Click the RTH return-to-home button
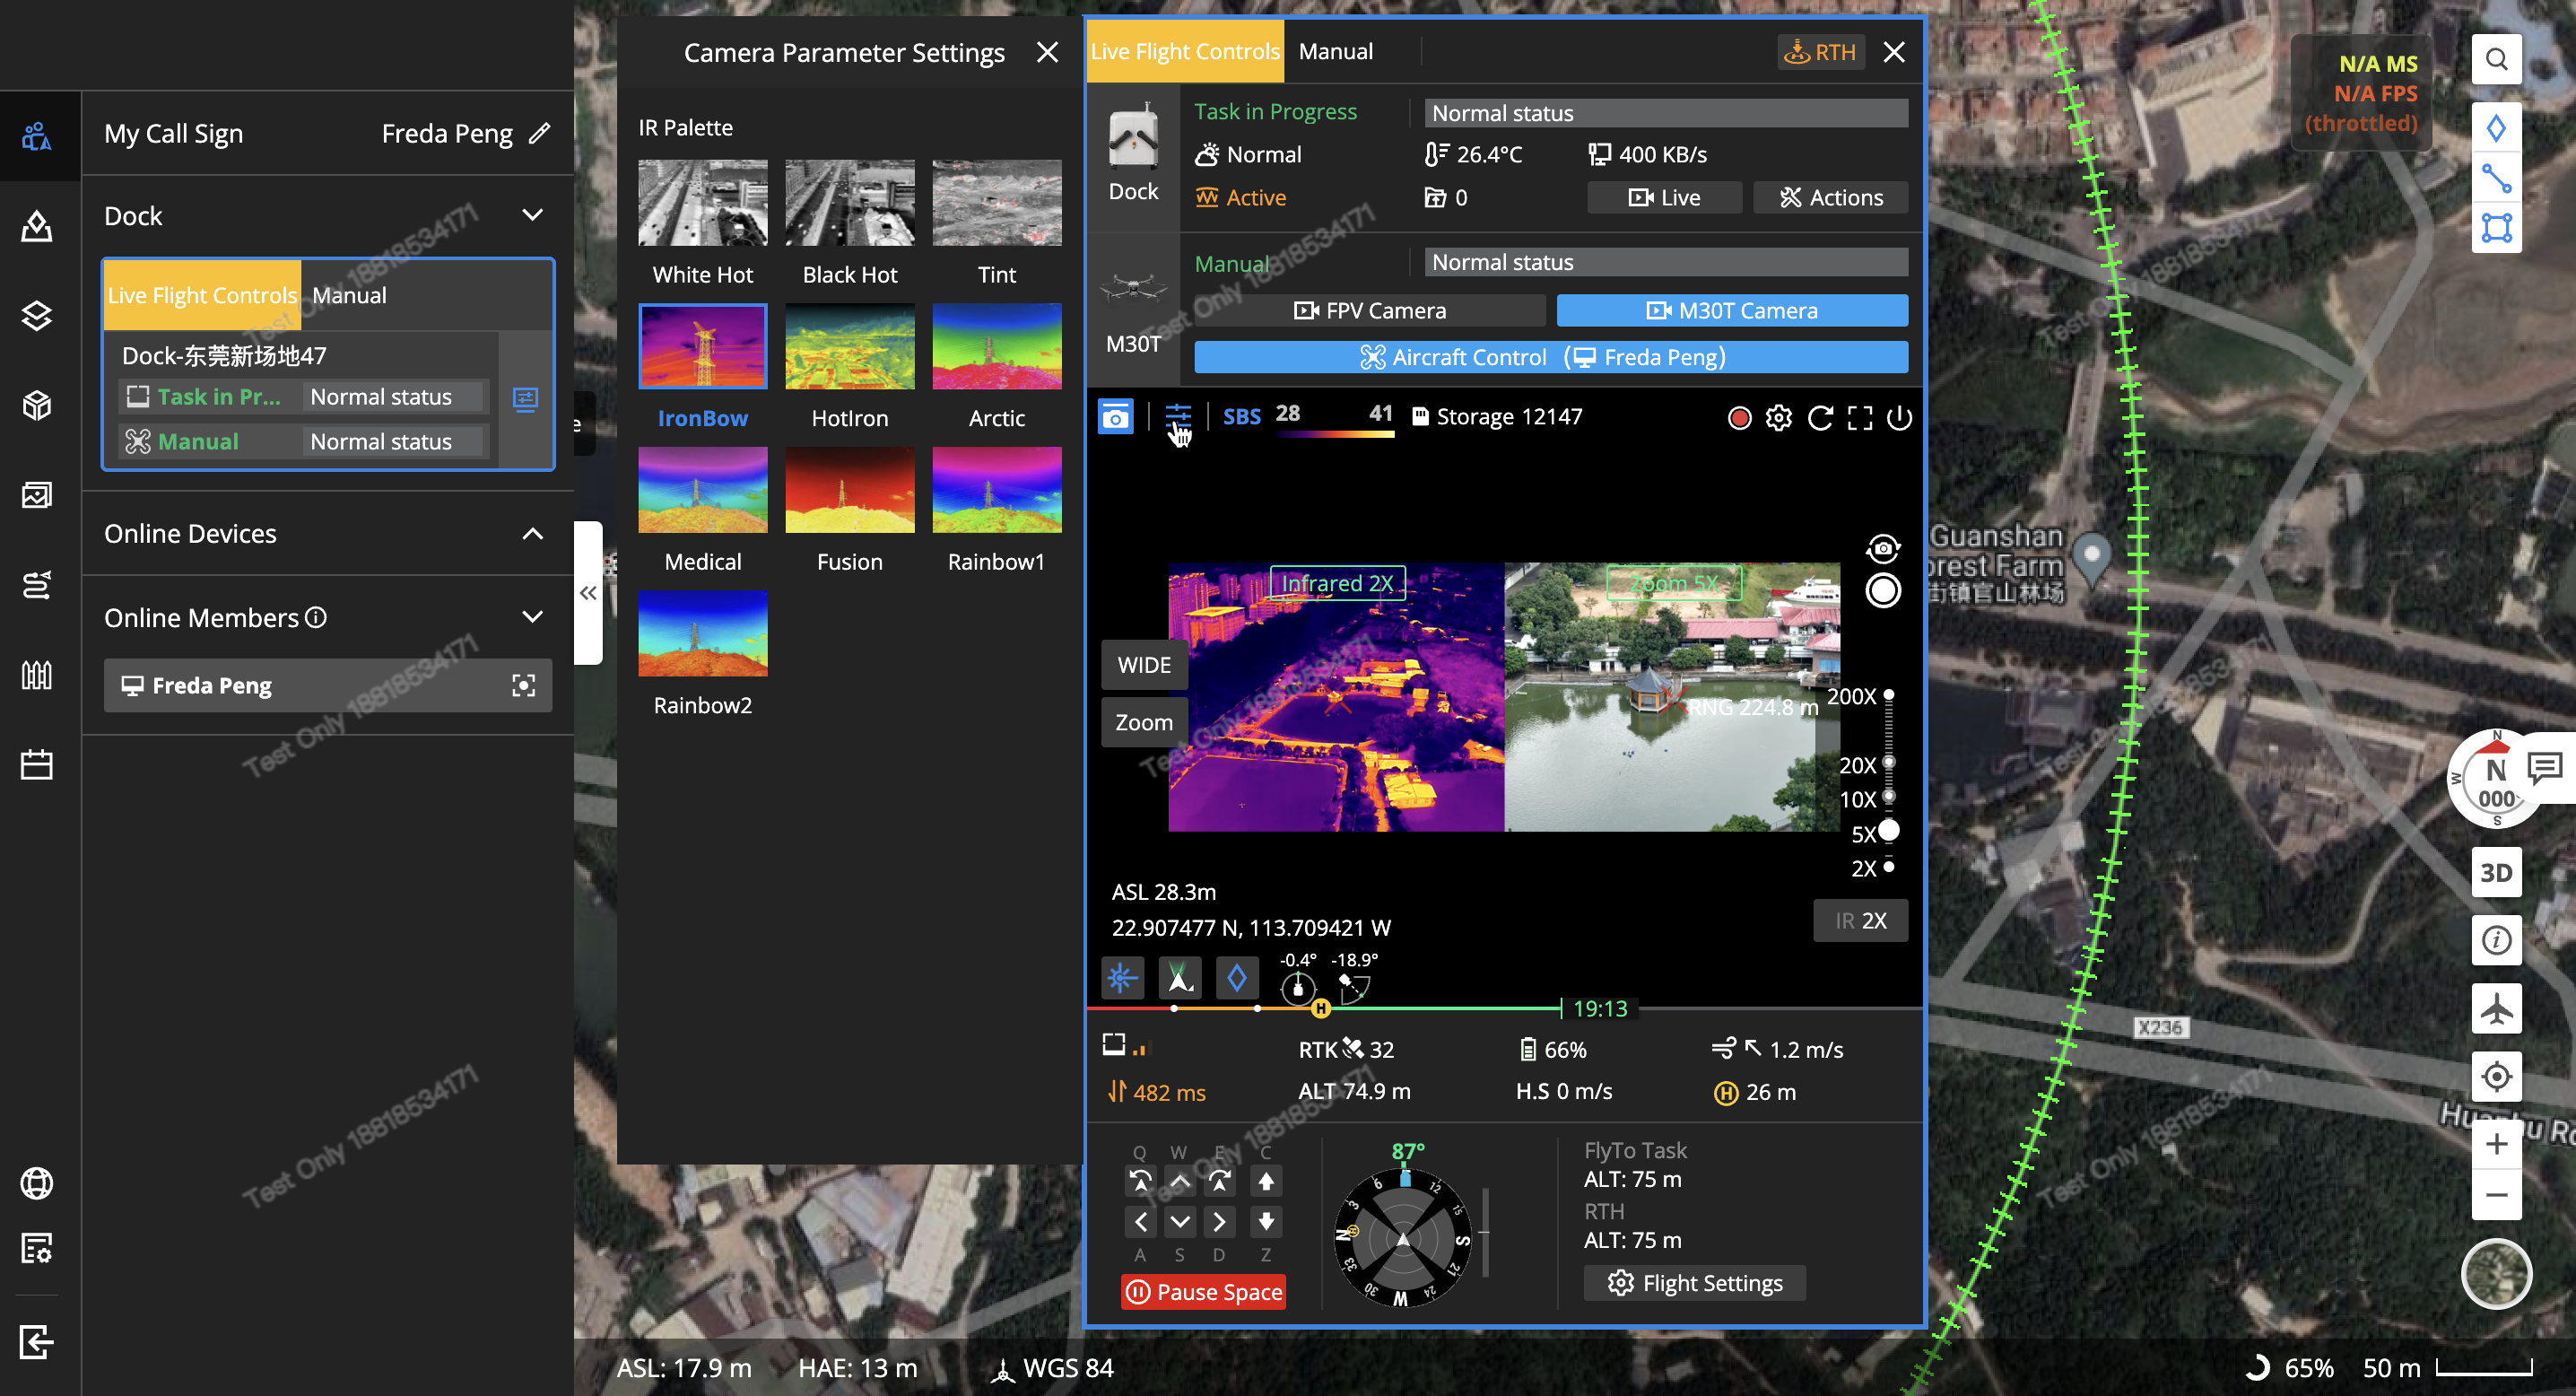2576x1396 pixels. point(1821,52)
